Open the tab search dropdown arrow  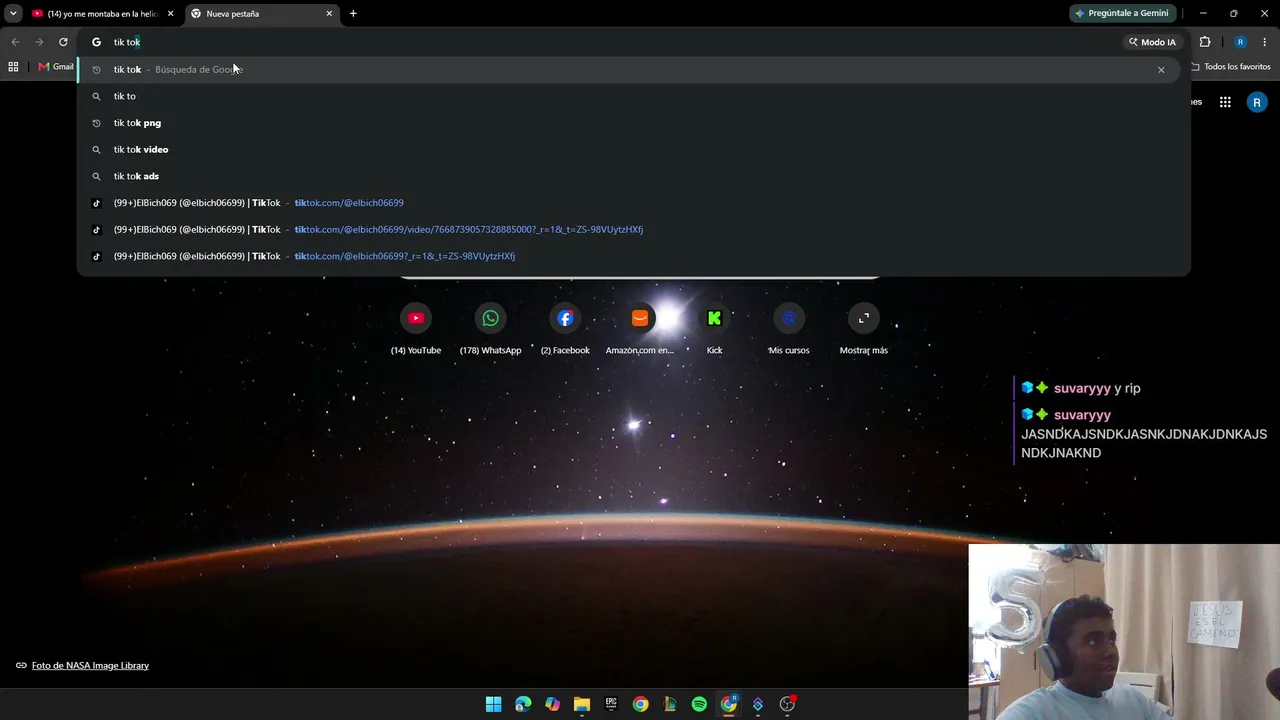pos(13,14)
